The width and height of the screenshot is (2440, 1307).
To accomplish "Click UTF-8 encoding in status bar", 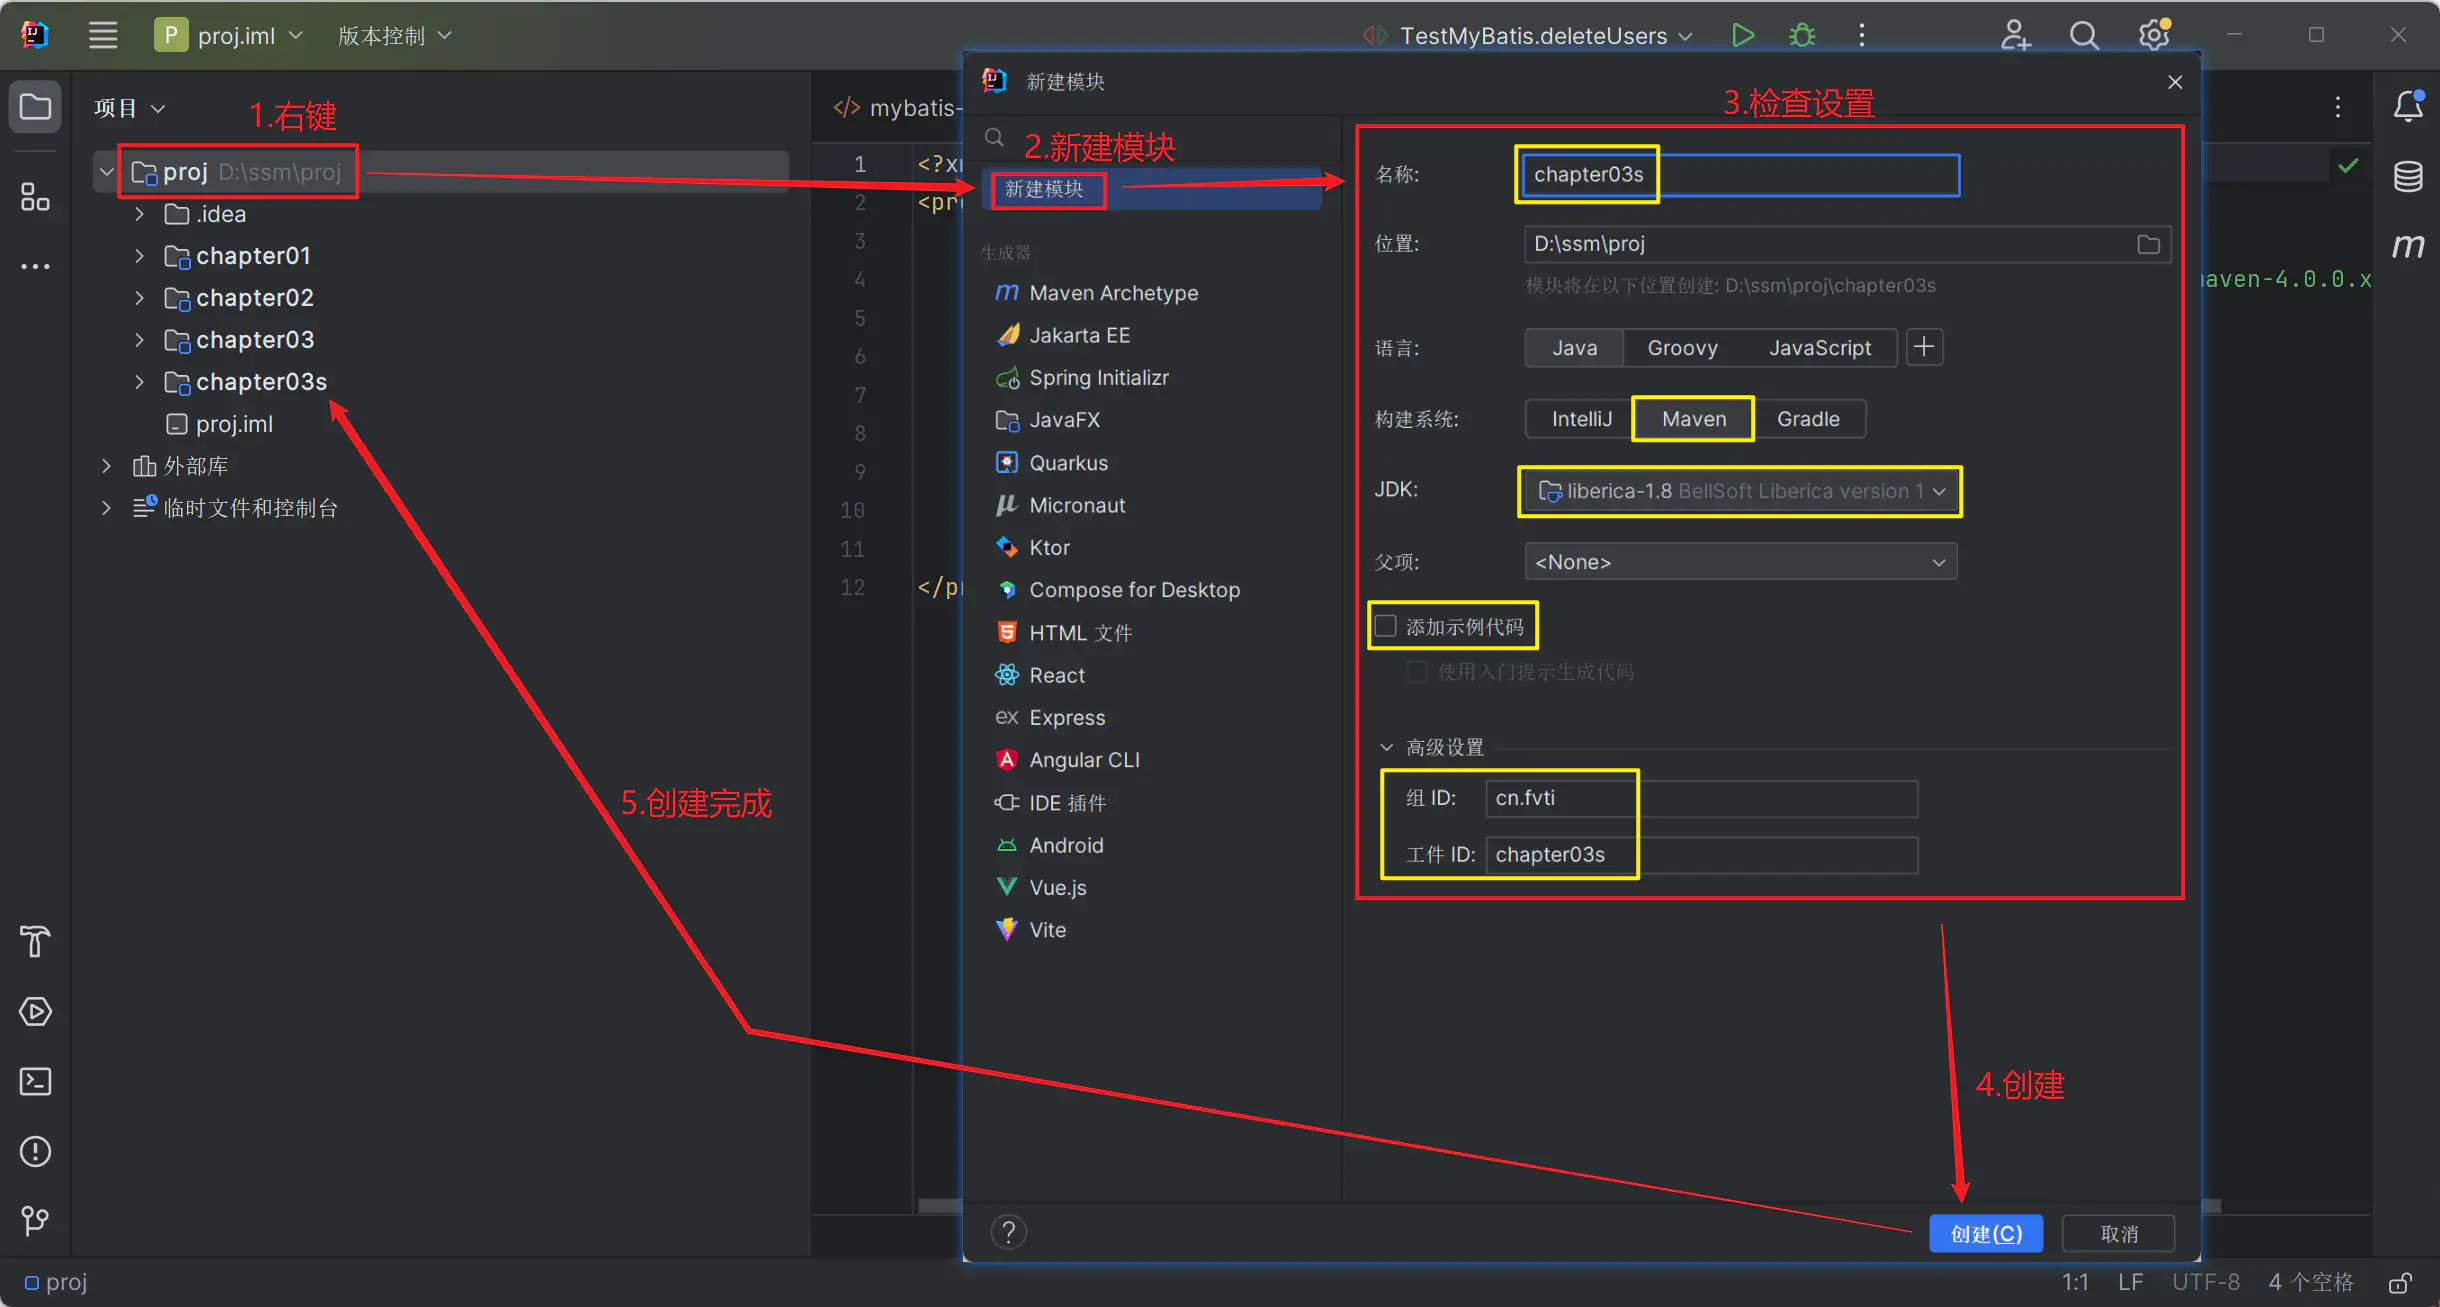I will [x=2205, y=1282].
